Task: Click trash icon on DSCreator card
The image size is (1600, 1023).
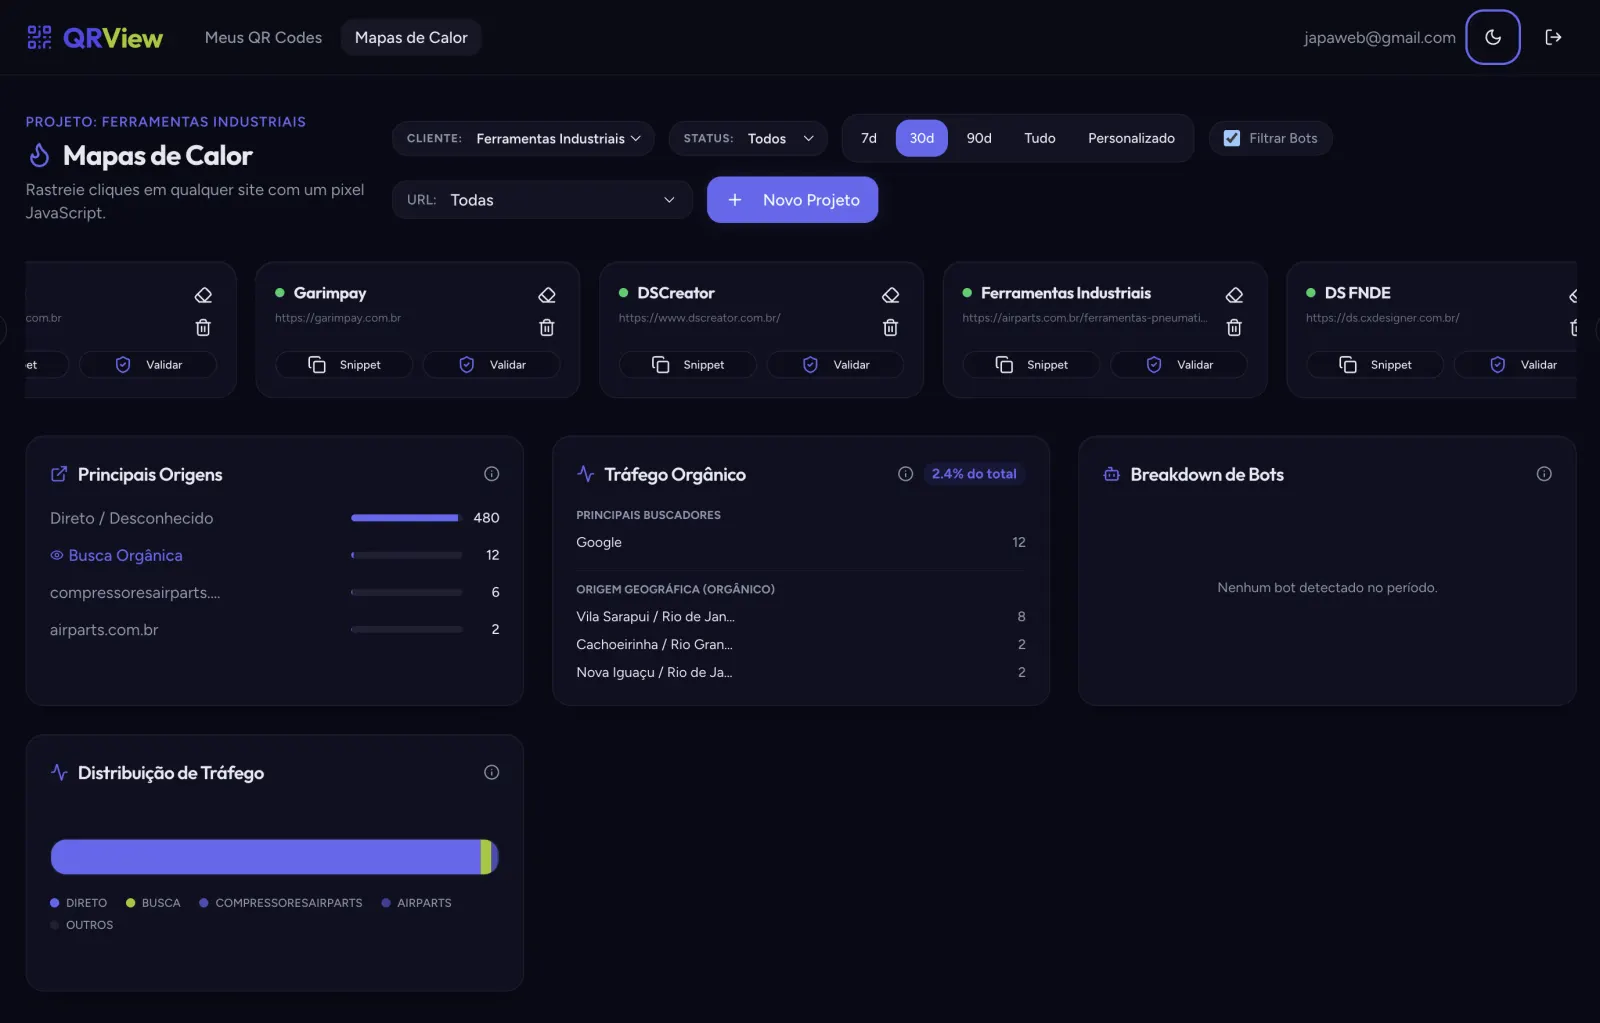Action: click(891, 327)
